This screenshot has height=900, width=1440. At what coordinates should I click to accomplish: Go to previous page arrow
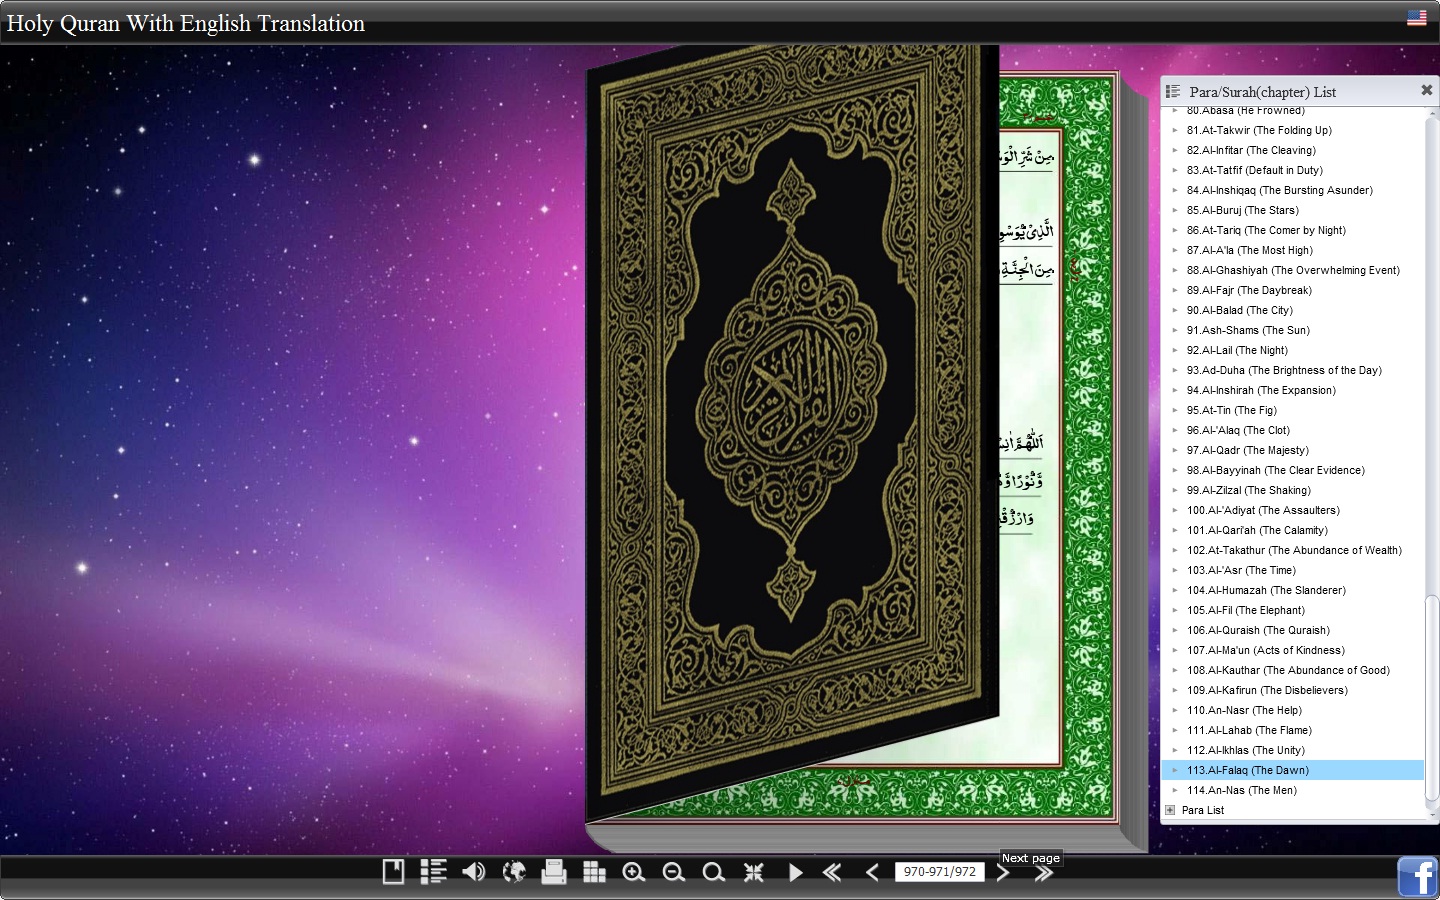pos(872,872)
